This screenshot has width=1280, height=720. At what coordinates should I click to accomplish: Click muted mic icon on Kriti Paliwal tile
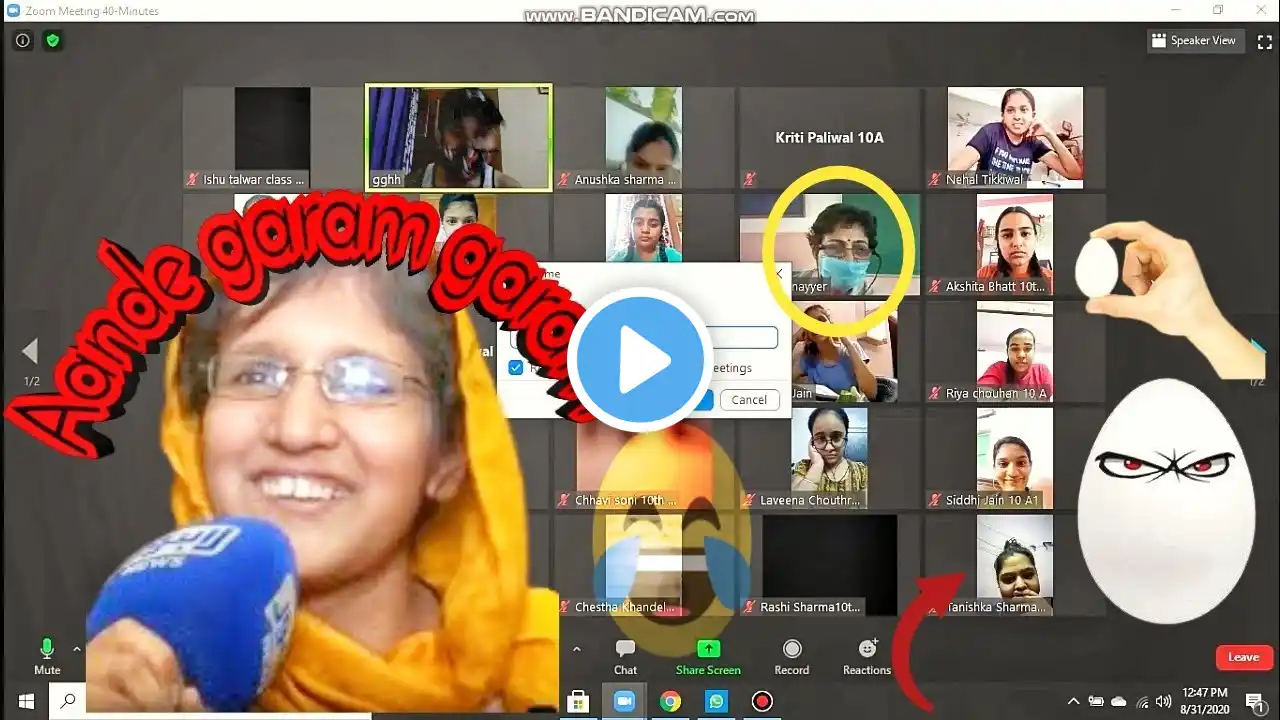point(750,180)
